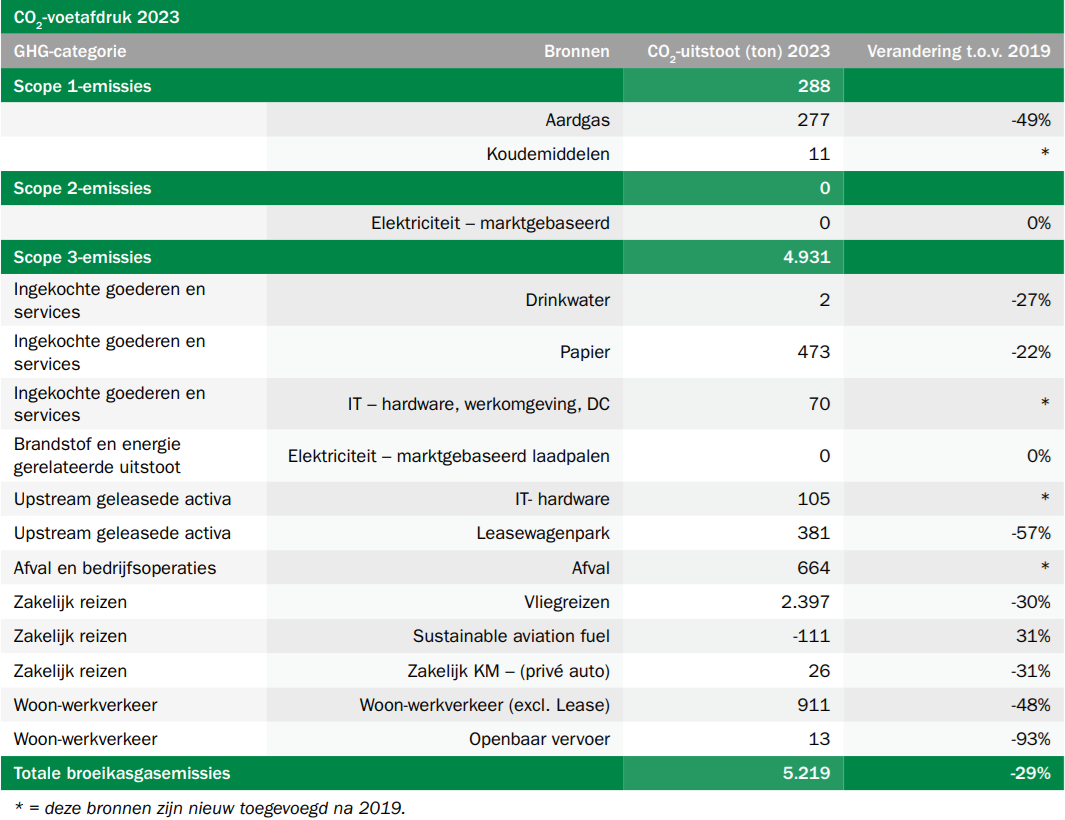Image resolution: width=1065 pixels, height=820 pixels.
Task: Select the Aardgas source cell
Action: pos(577,120)
